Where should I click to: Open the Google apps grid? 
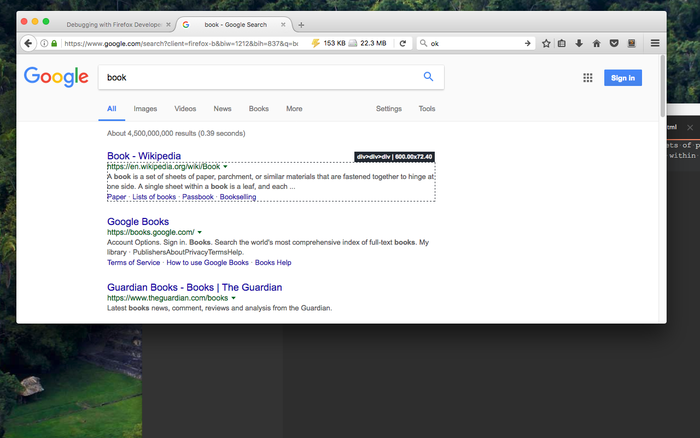588,78
